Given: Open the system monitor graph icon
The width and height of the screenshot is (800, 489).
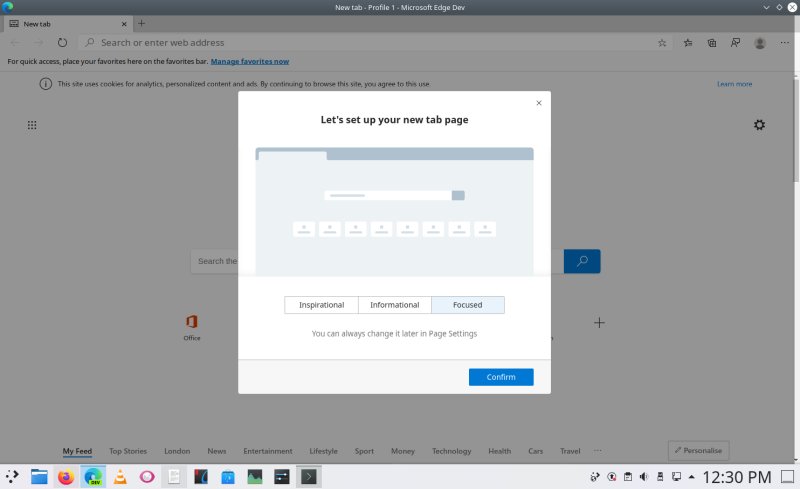Looking at the screenshot, I should [x=255, y=477].
